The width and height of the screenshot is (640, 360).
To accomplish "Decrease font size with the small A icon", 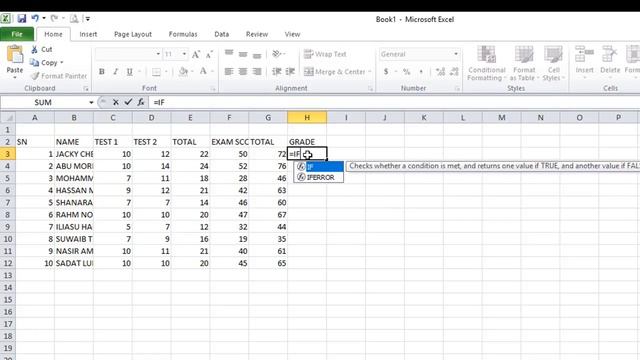I will tap(209, 54).
